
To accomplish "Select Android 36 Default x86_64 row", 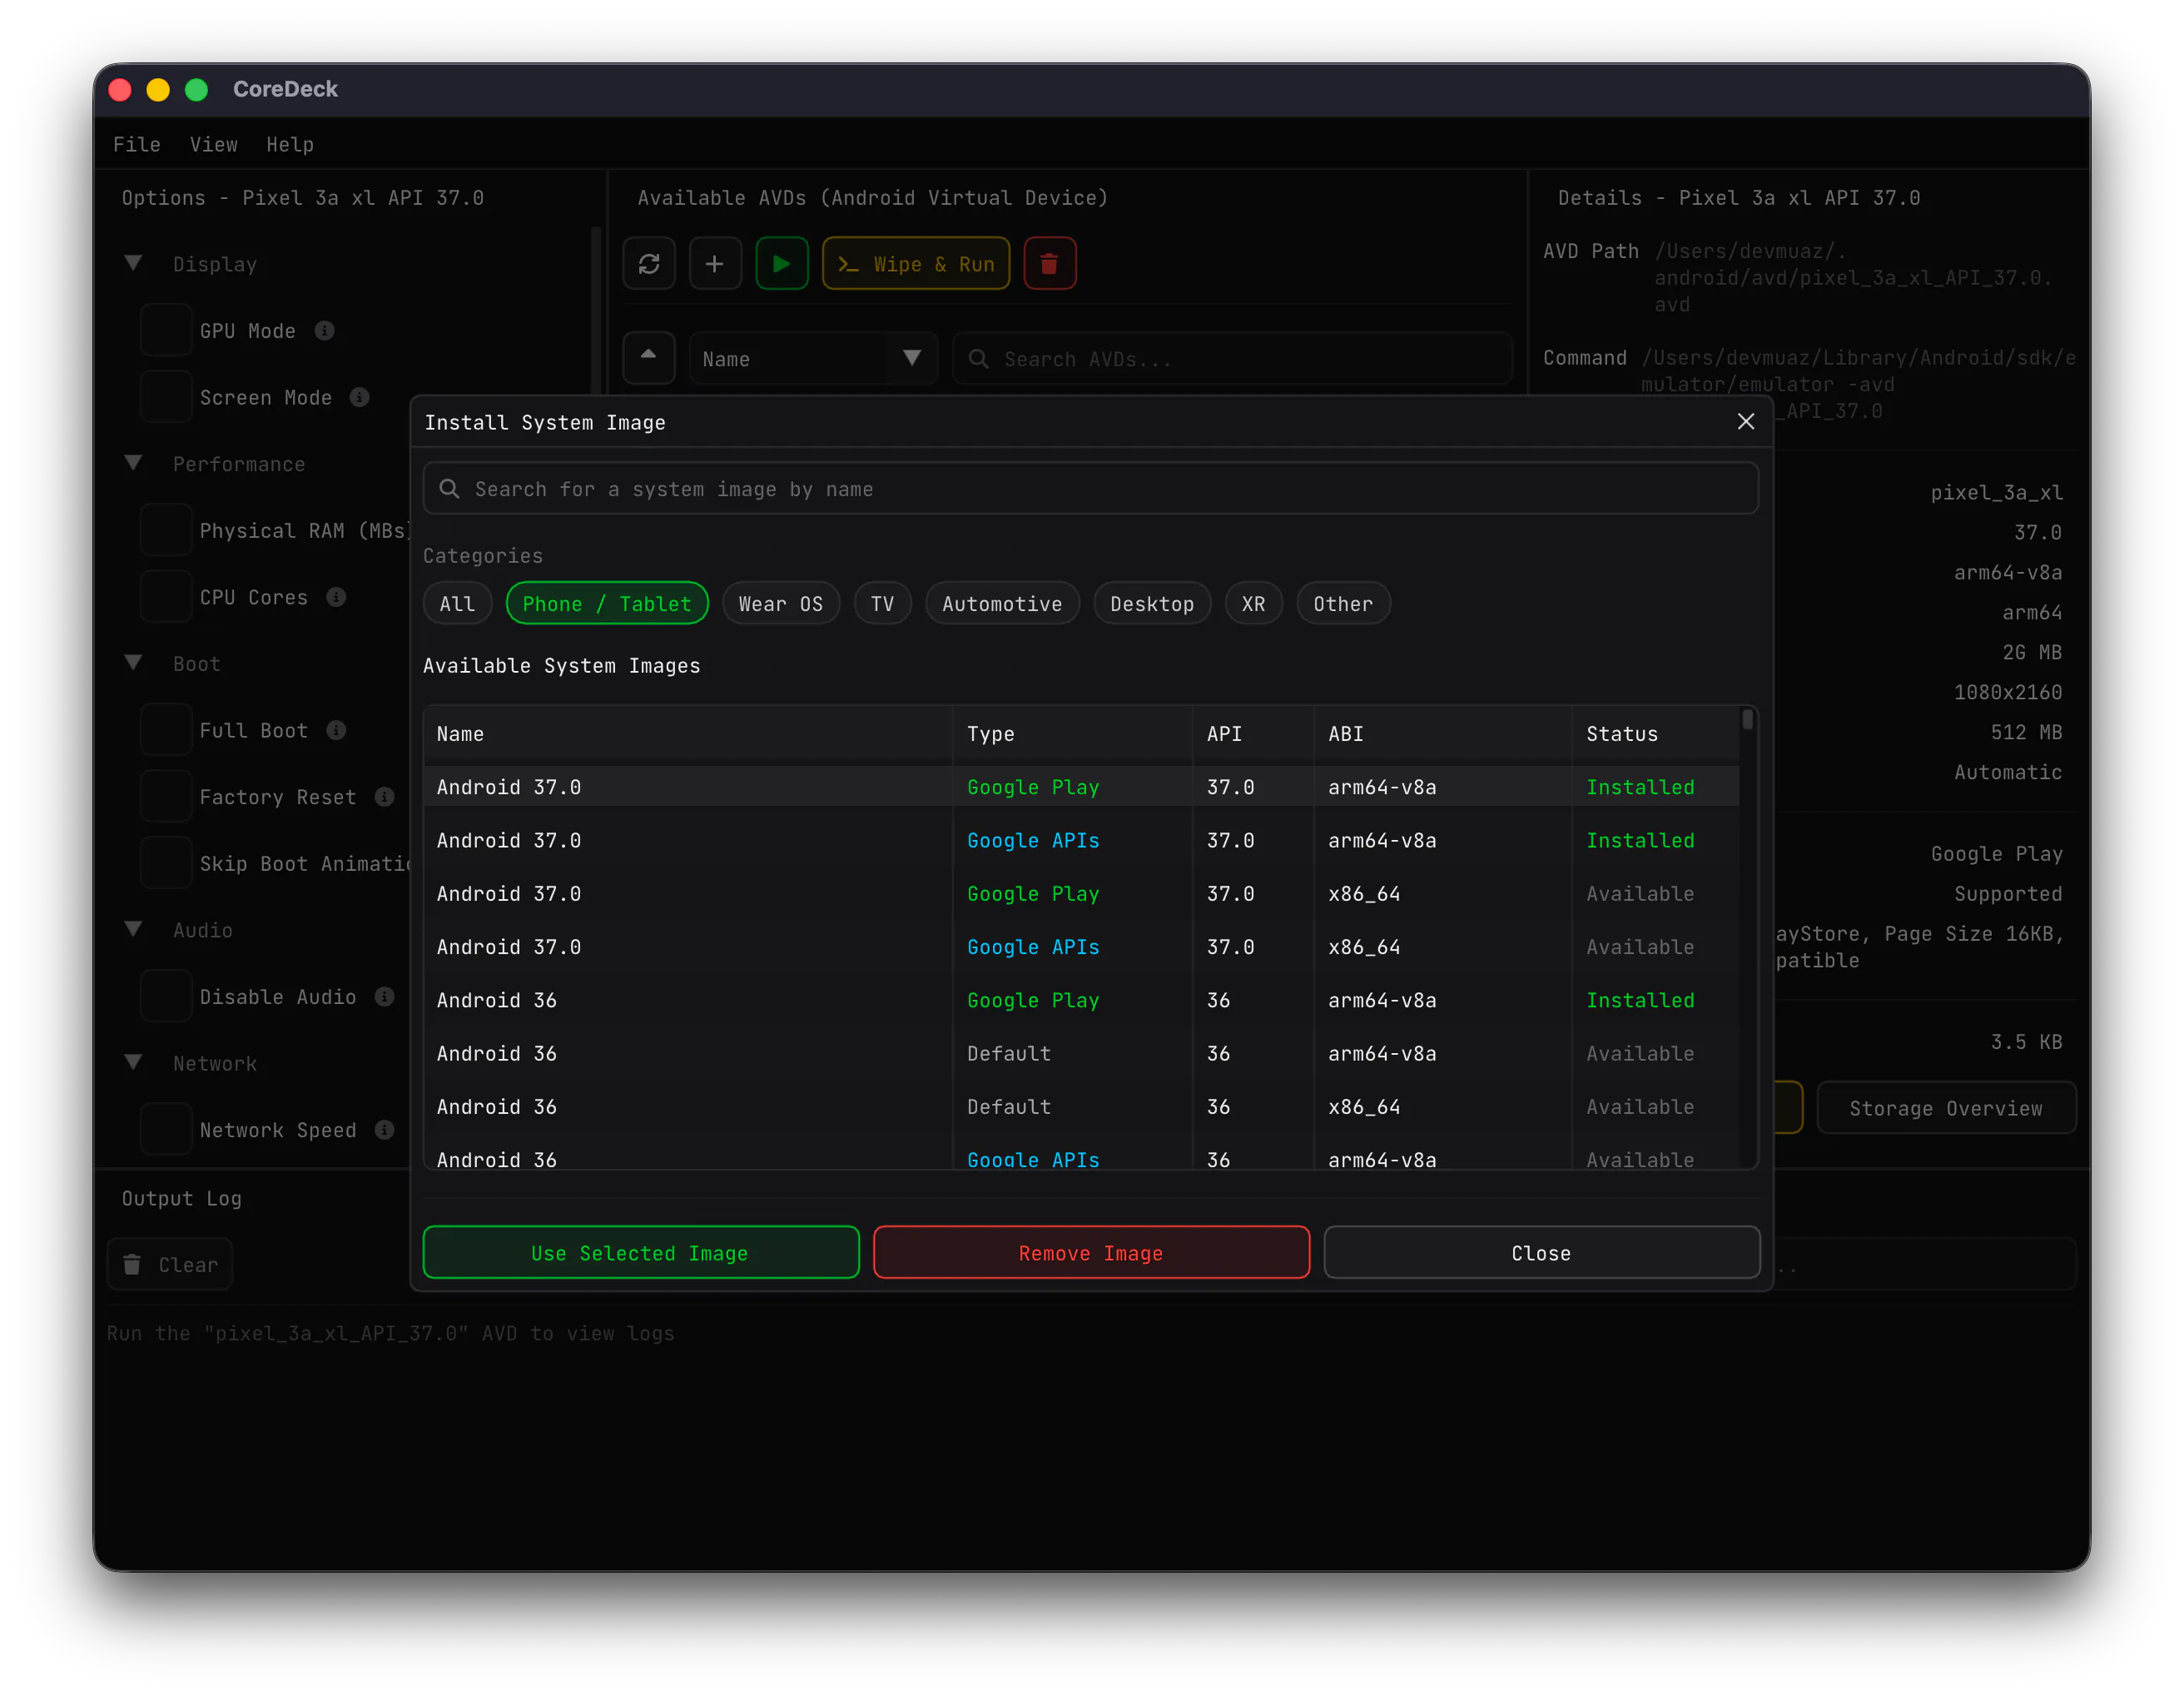I will (x=1081, y=1106).
